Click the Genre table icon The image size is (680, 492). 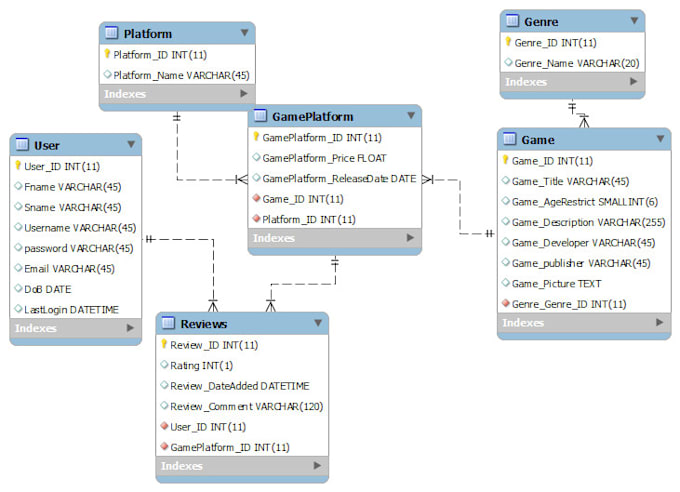[x=512, y=20]
